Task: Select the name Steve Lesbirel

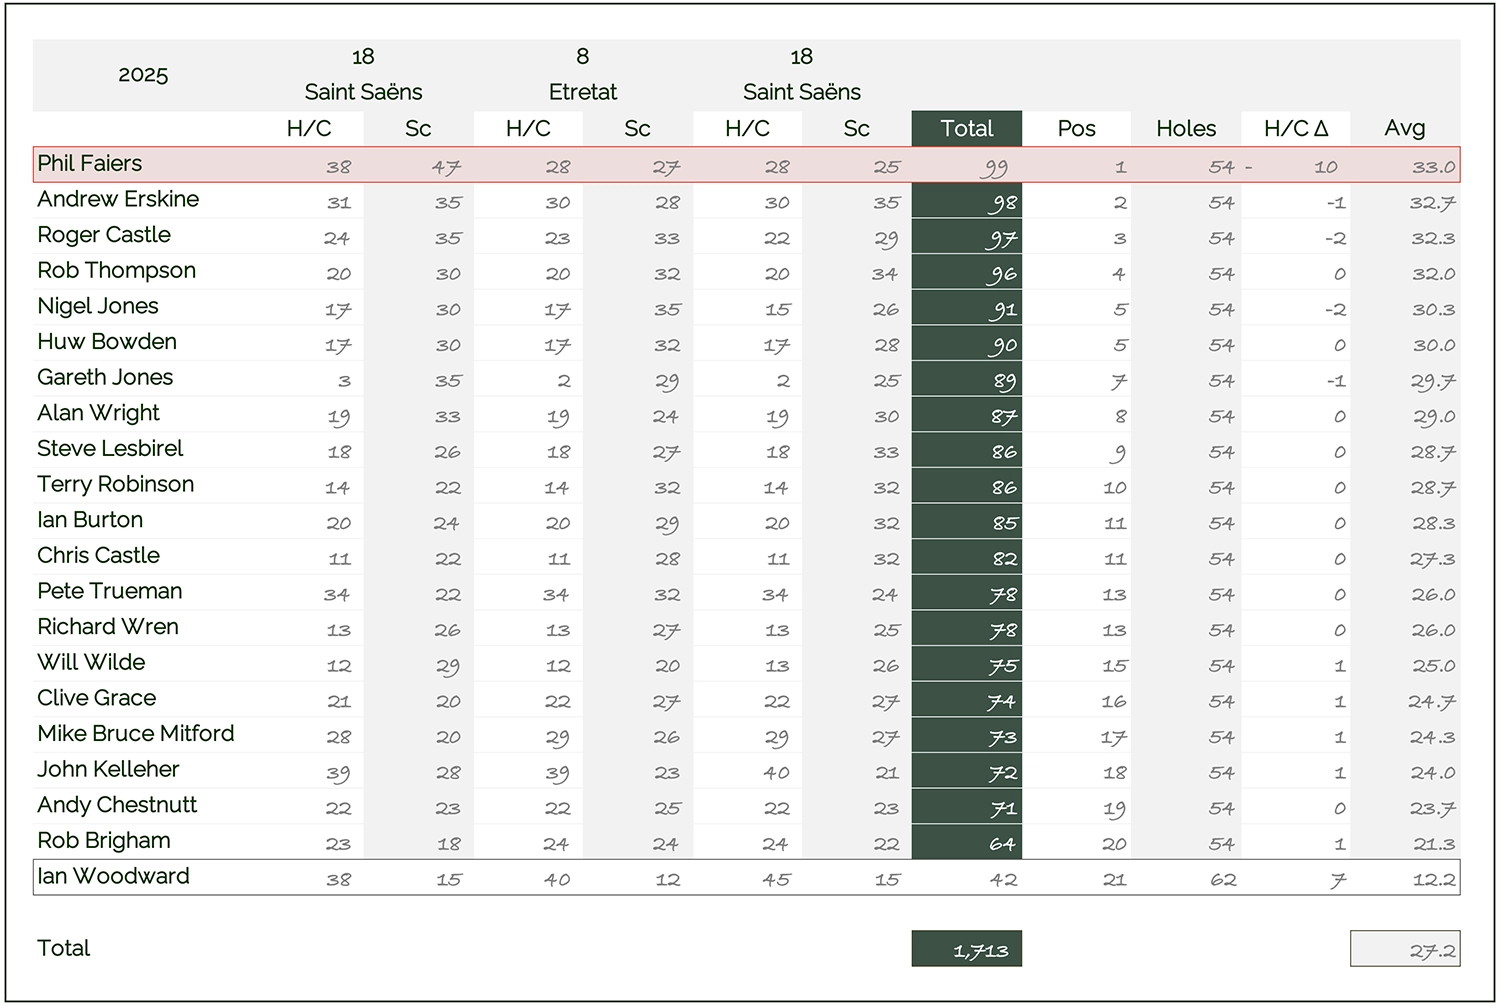Action: [x=110, y=448]
